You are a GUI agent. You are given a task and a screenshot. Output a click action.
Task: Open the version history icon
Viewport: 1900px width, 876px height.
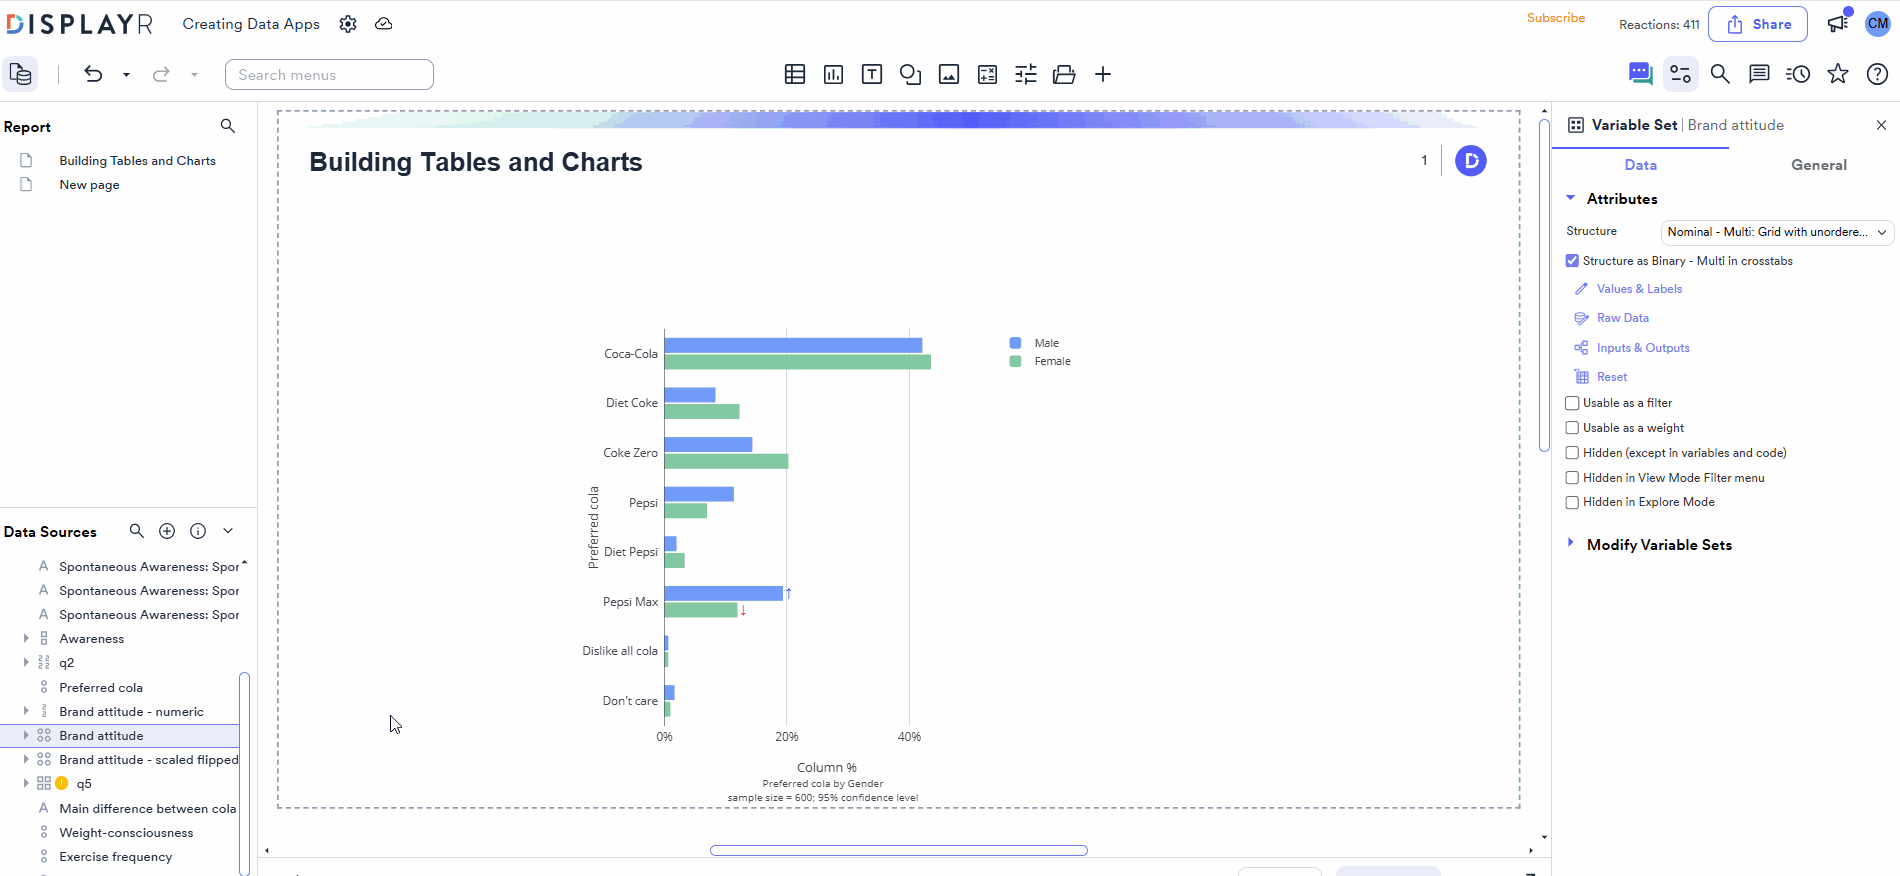click(x=1798, y=74)
